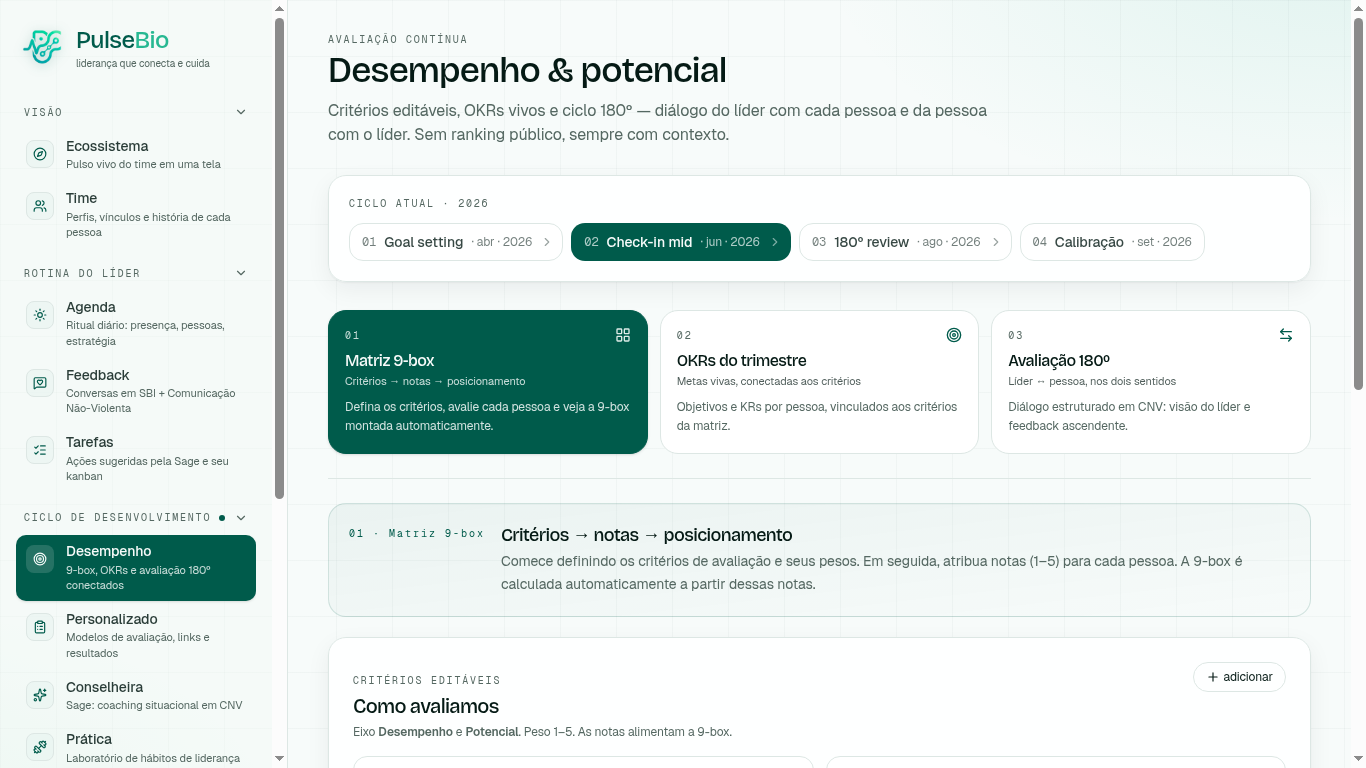Screen dimensions: 1366x768
Task: Switch to Avaliação 180º card
Action: tap(1151, 382)
